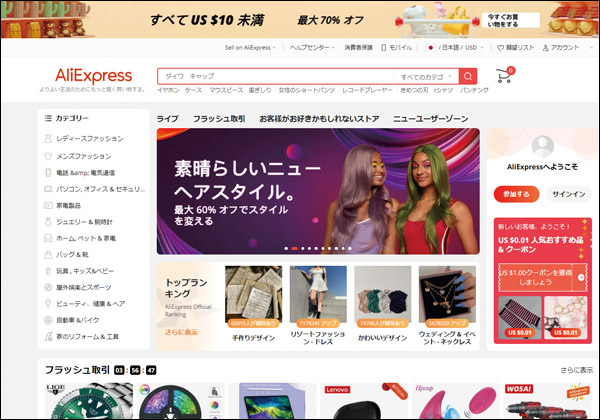
Task: Open the すべてのカテゴリ search category dropdown
Action: point(425,77)
